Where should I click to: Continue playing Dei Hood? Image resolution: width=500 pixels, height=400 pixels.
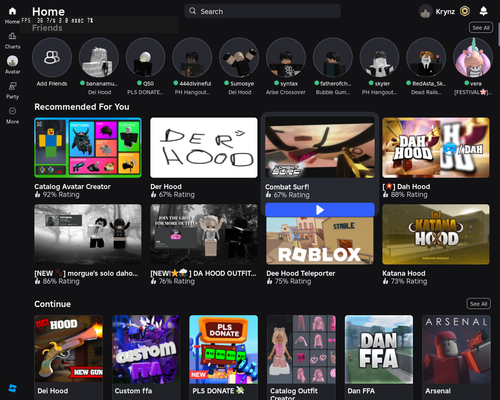(x=68, y=349)
